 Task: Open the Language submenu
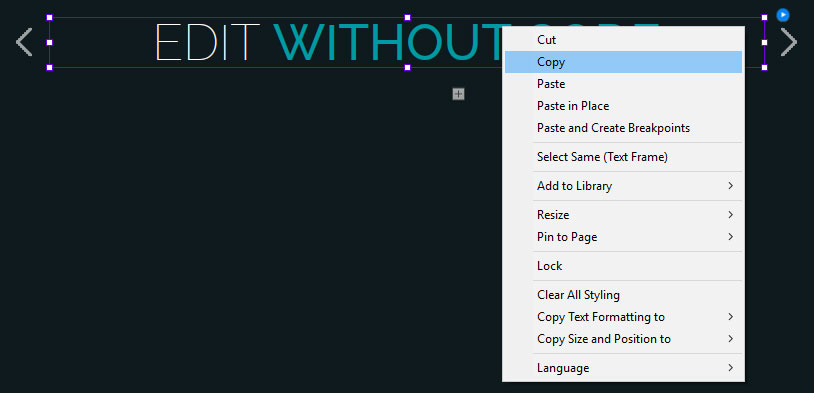[623, 368]
